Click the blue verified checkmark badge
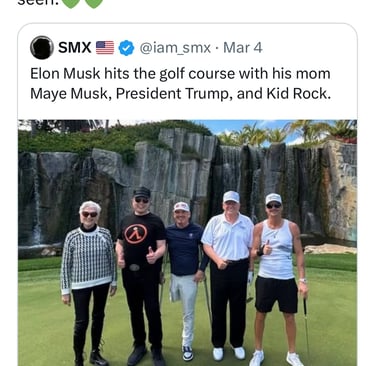375x366 pixels. pos(126,48)
